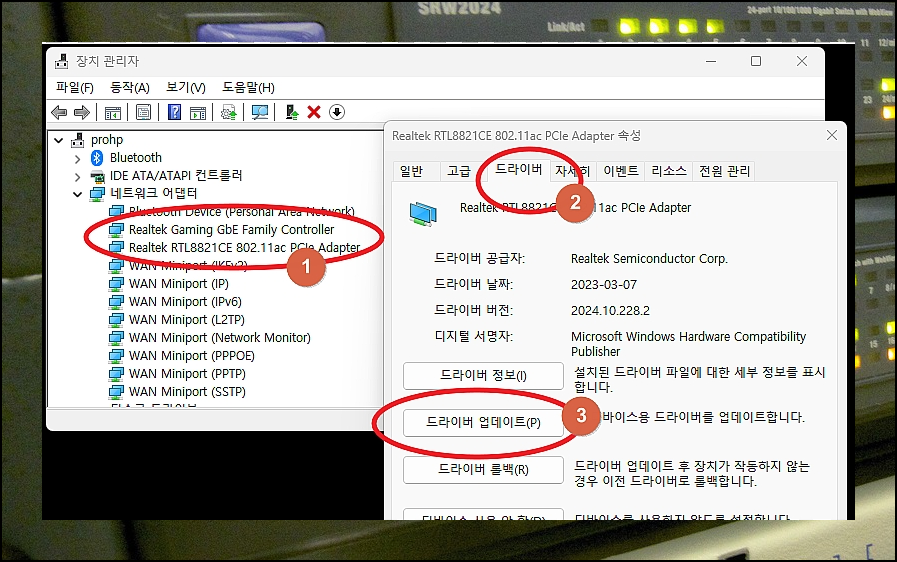Open the 파일(F) menu
Viewport: 897px width, 562px height.
[x=74, y=88]
